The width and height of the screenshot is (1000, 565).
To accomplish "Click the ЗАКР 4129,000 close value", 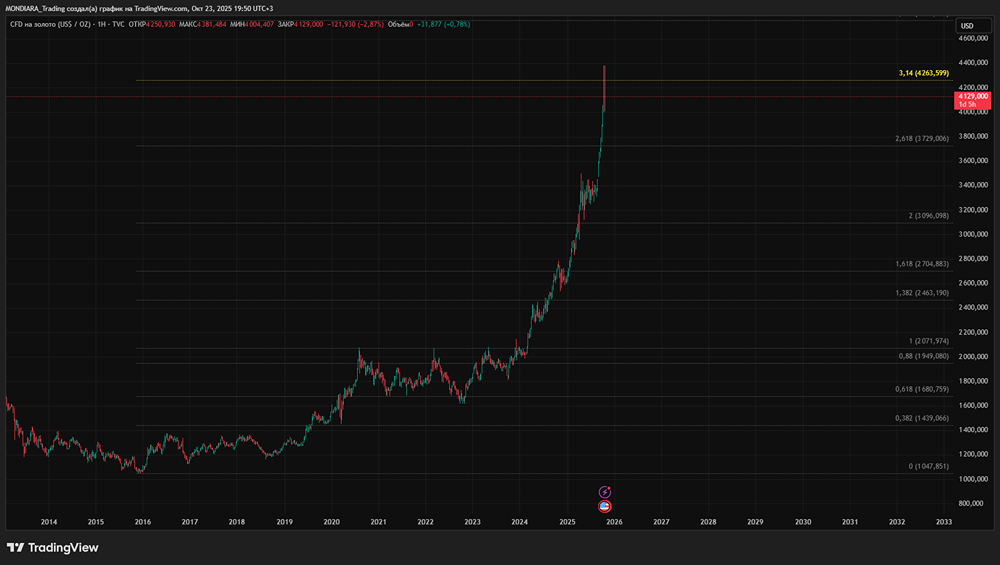I will tap(300, 24).
